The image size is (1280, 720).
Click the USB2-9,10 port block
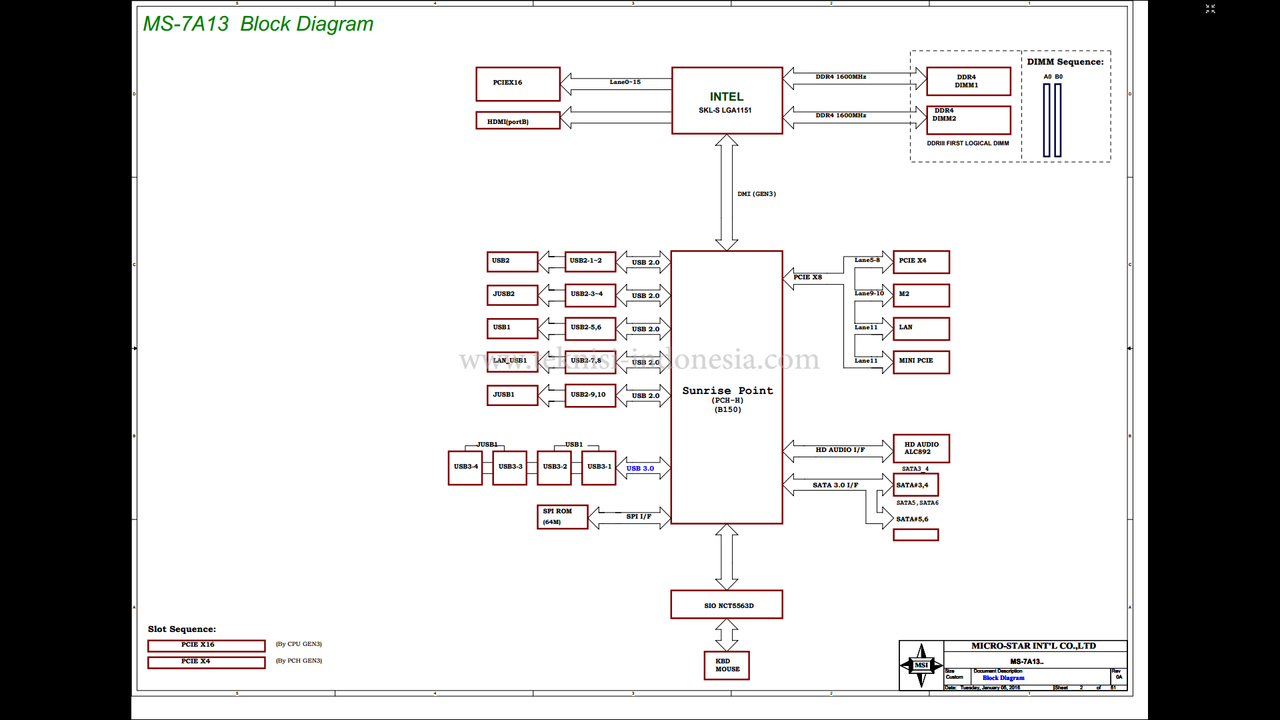pos(590,395)
